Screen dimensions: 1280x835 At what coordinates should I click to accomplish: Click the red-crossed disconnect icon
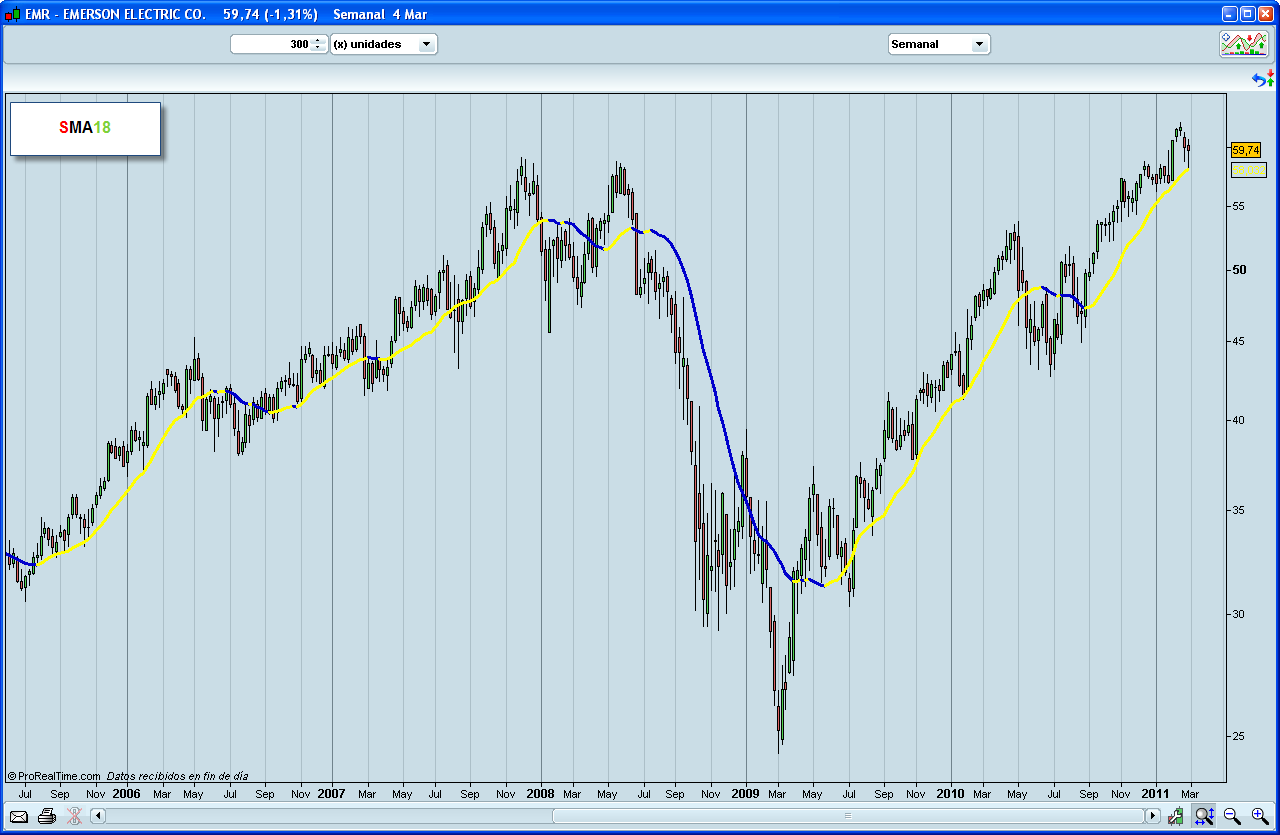point(72,815)
